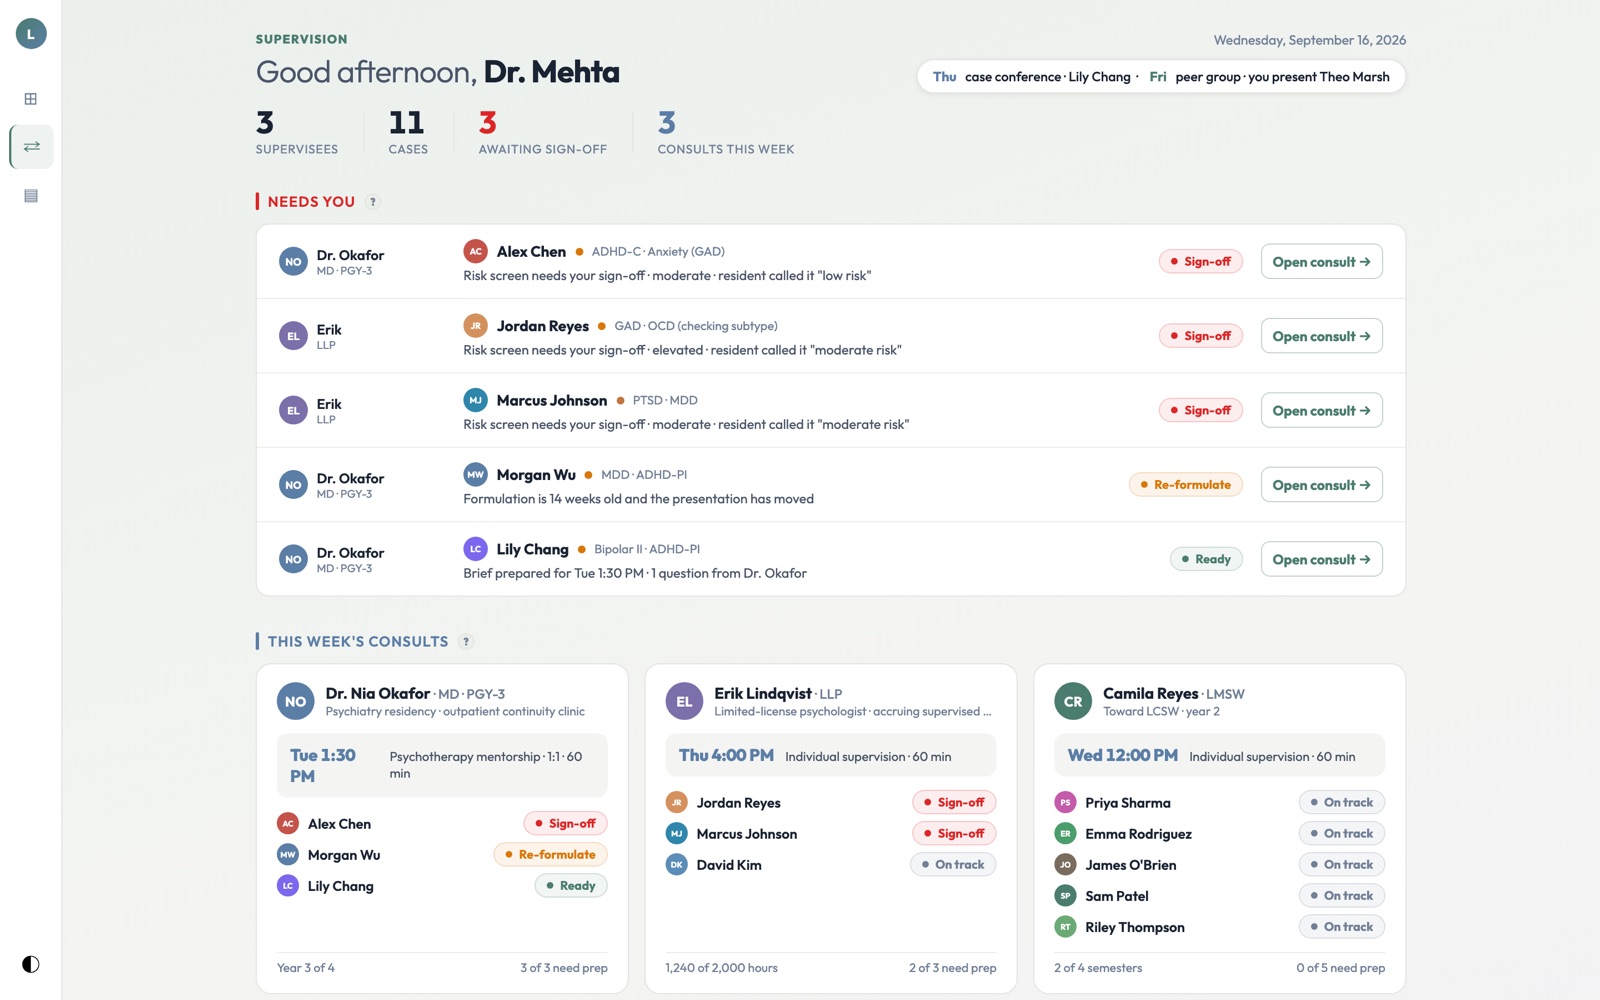Click the EL avatar on Erik Lindqvist card

pos(684,702)
